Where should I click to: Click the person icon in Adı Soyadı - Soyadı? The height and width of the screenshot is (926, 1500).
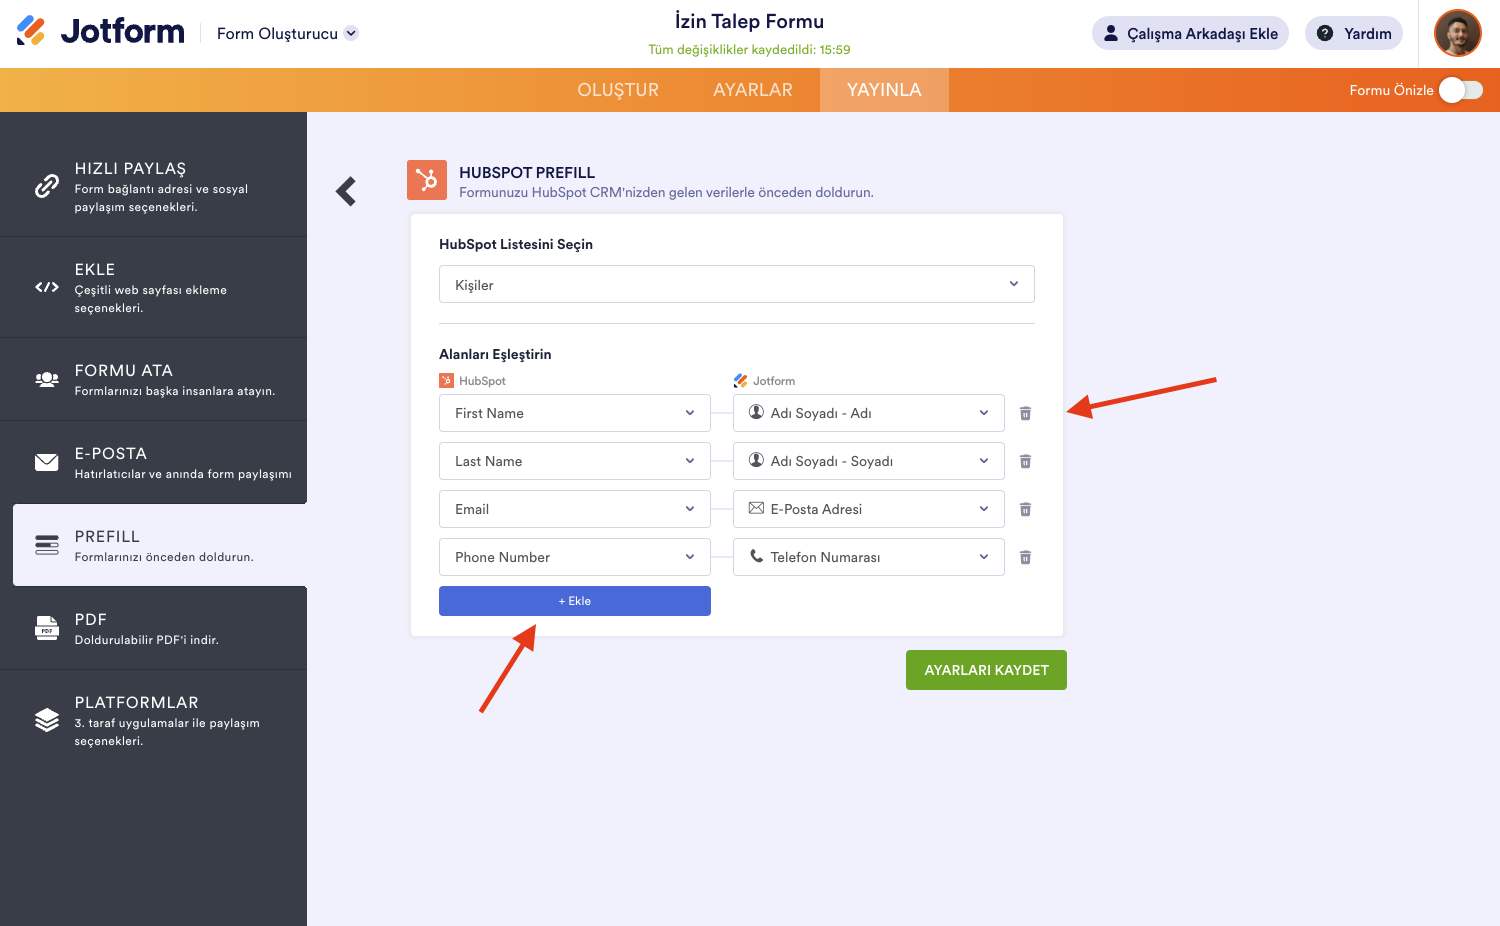(757, 460)
